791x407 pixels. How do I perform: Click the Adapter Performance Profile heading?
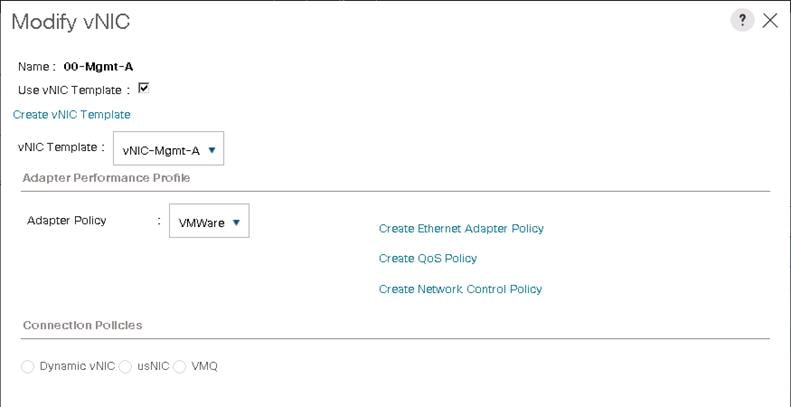tap(106, 178)
